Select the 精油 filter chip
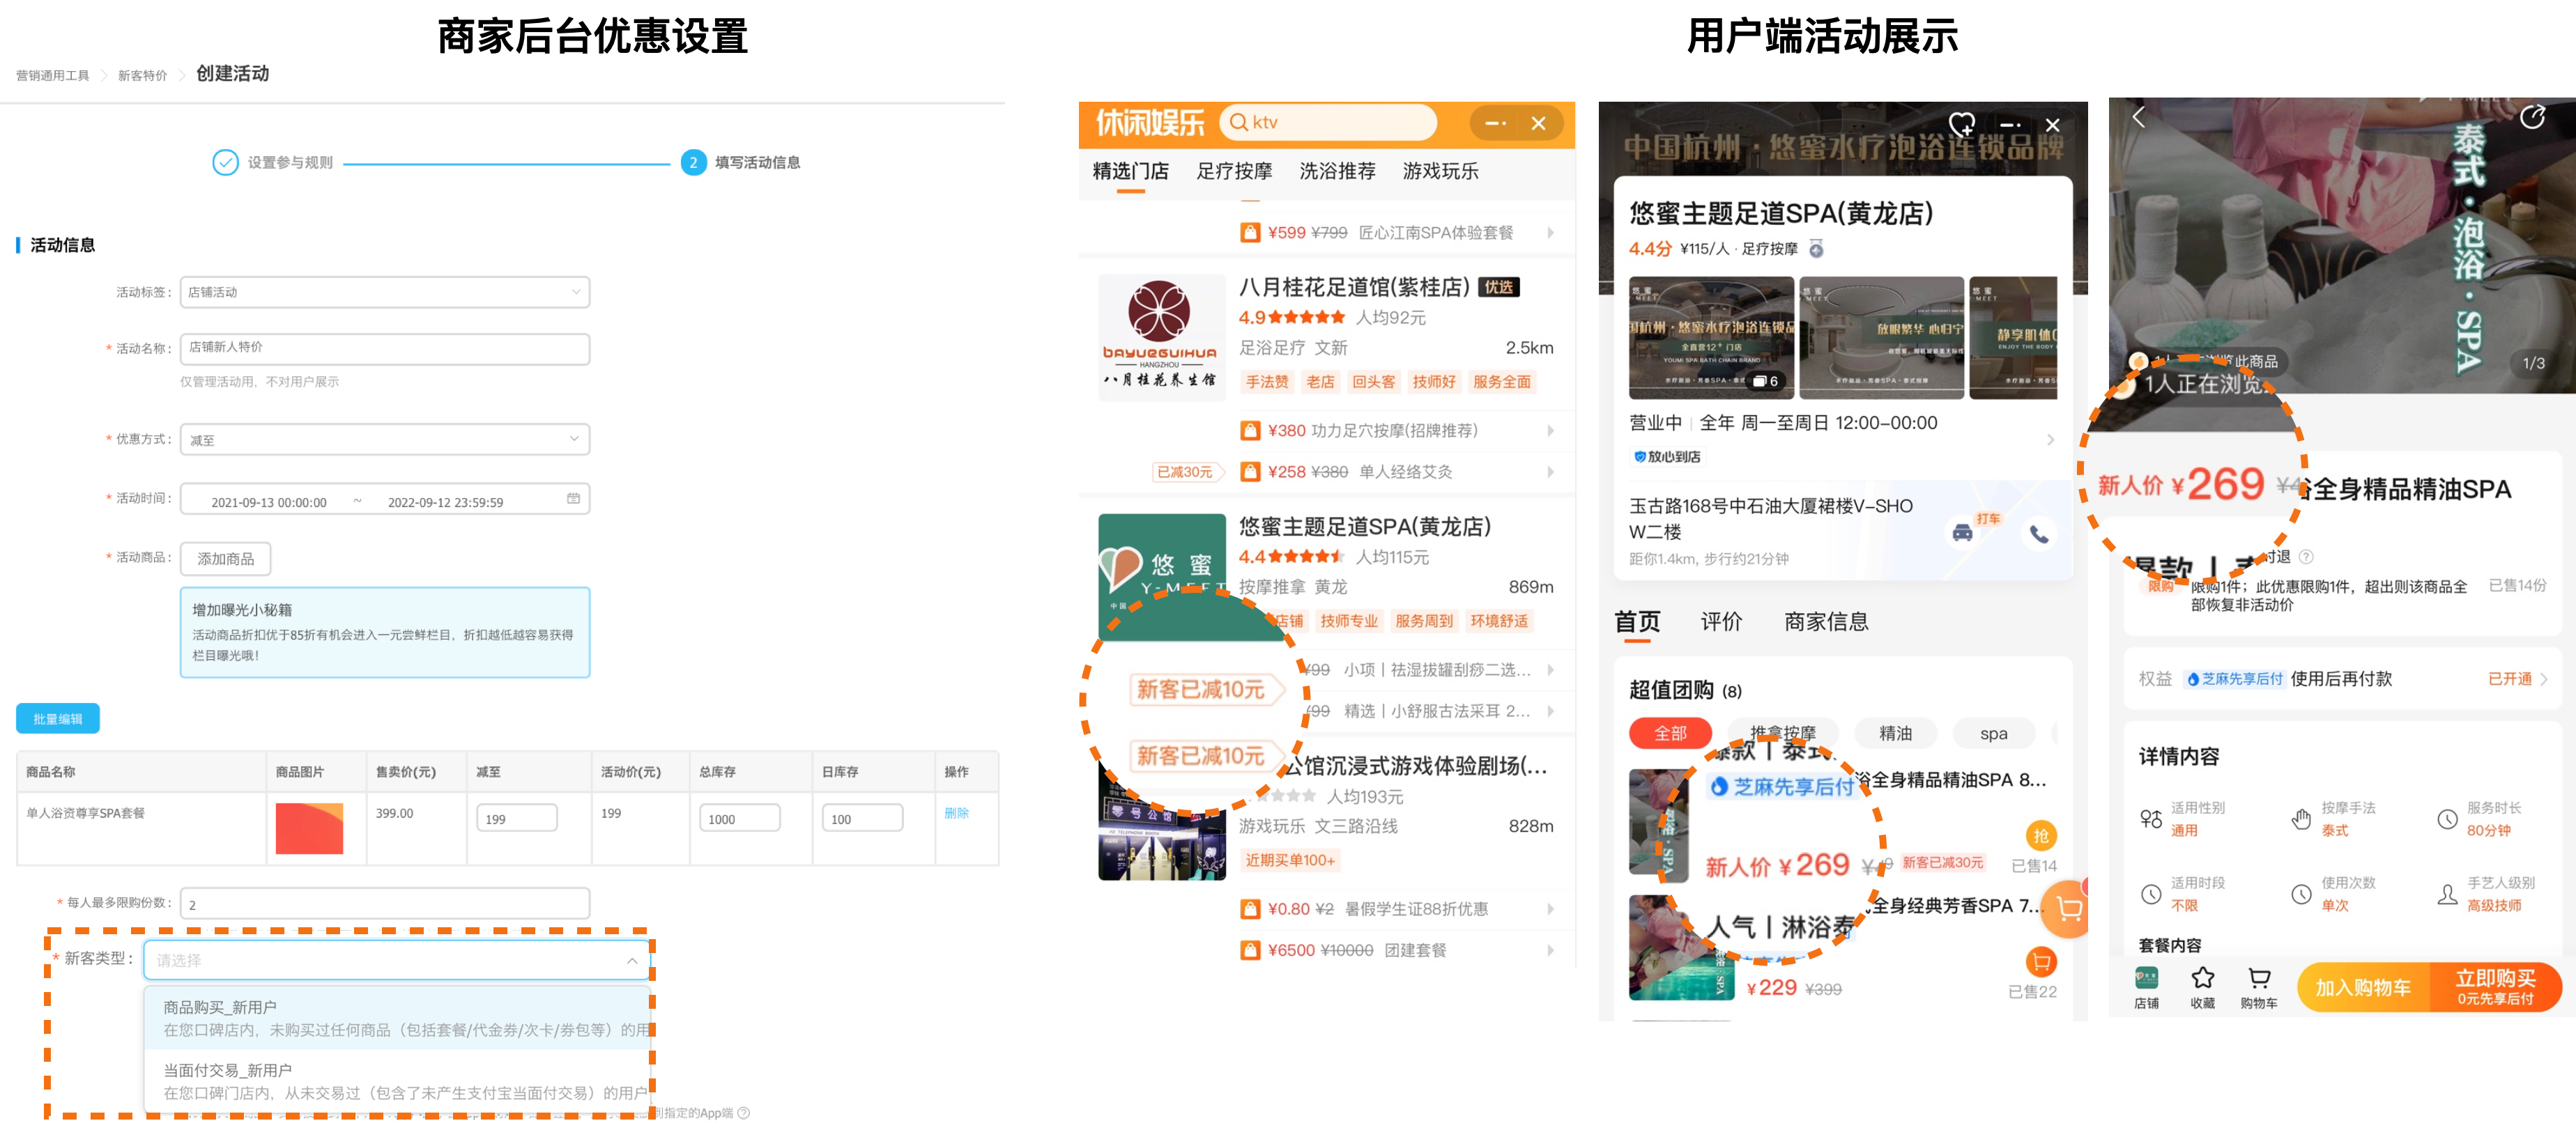Image resolution: width=2576 pixels, height=1130 pixels. point(1895,733)
